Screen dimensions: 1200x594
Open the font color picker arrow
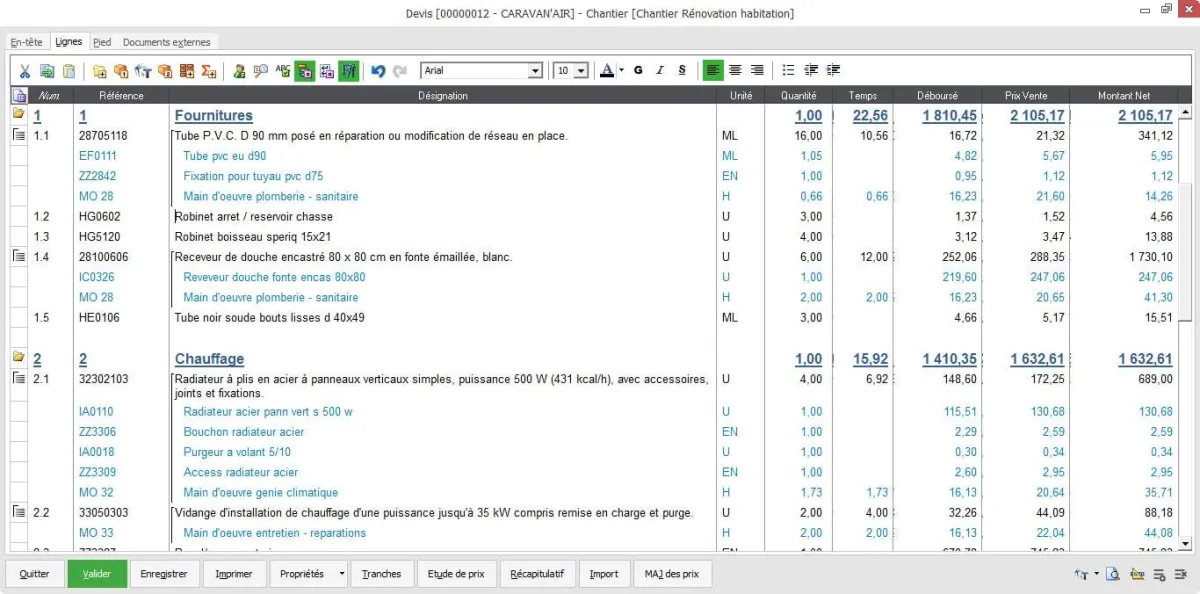click(x=621, y=70)
